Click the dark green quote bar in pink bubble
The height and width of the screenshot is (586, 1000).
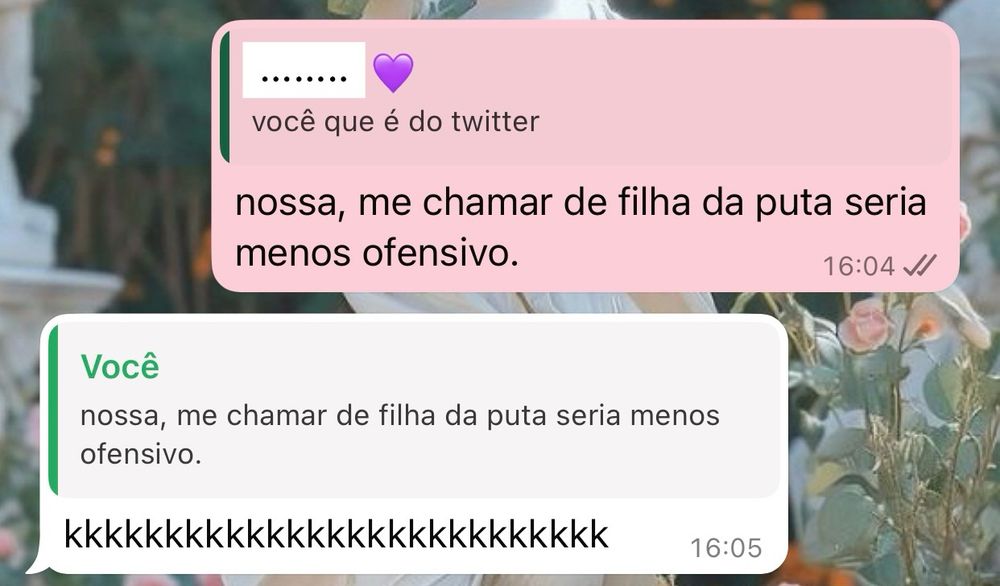[224, 96]
